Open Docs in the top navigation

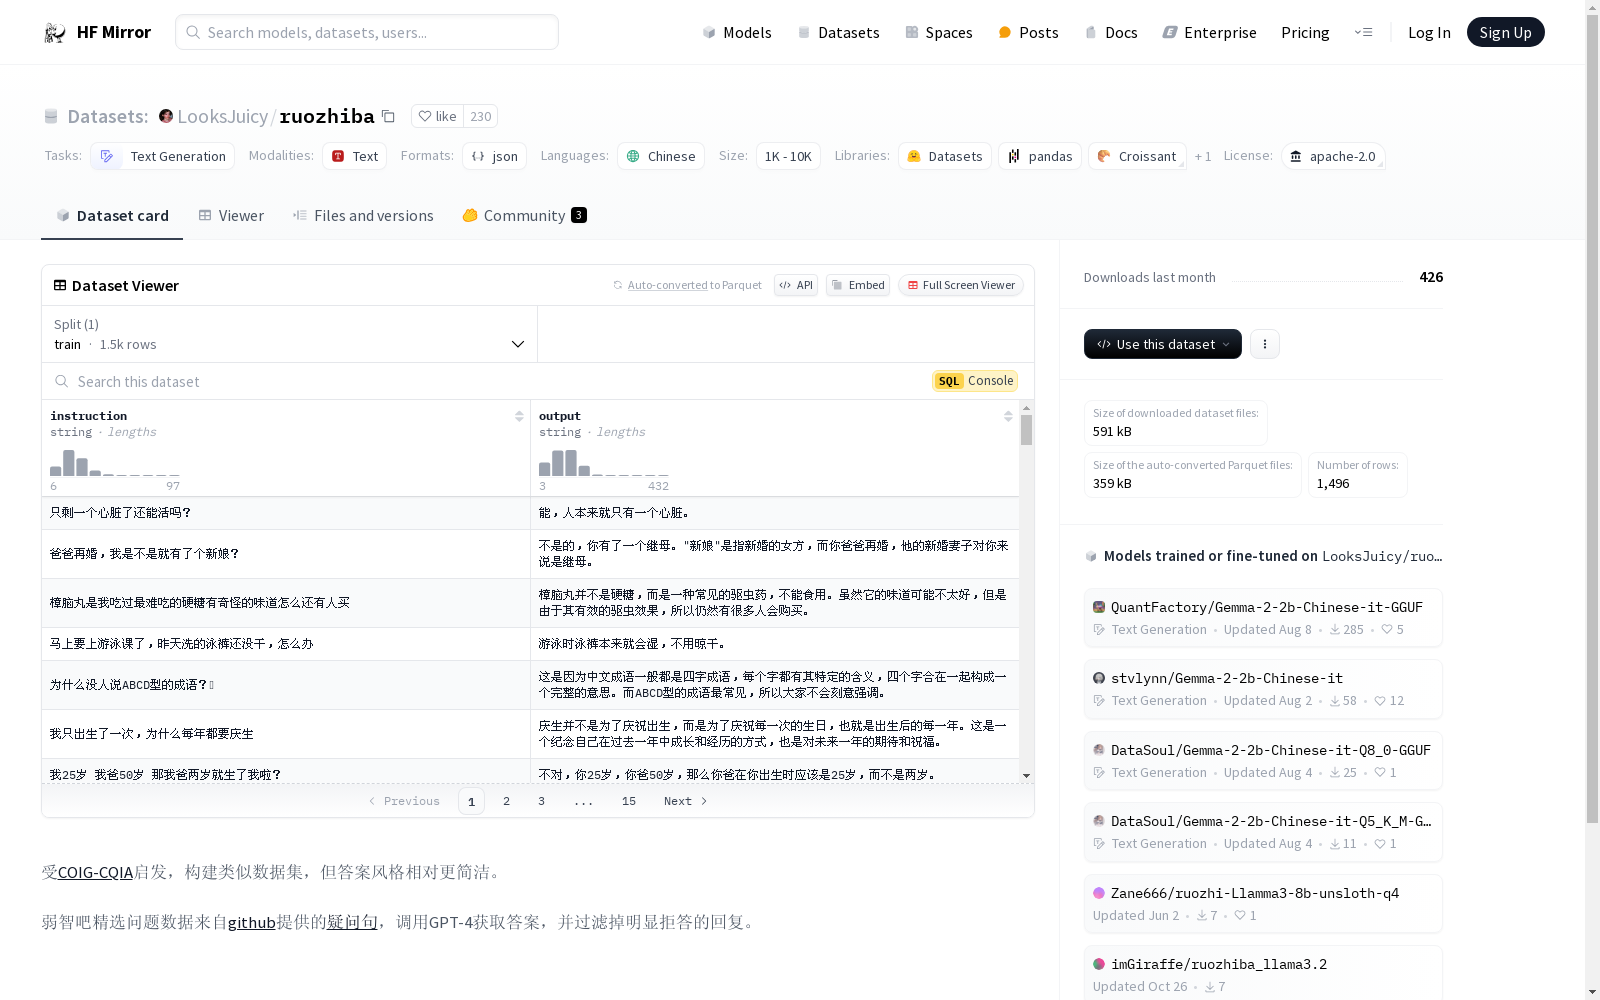(1111, 32)
